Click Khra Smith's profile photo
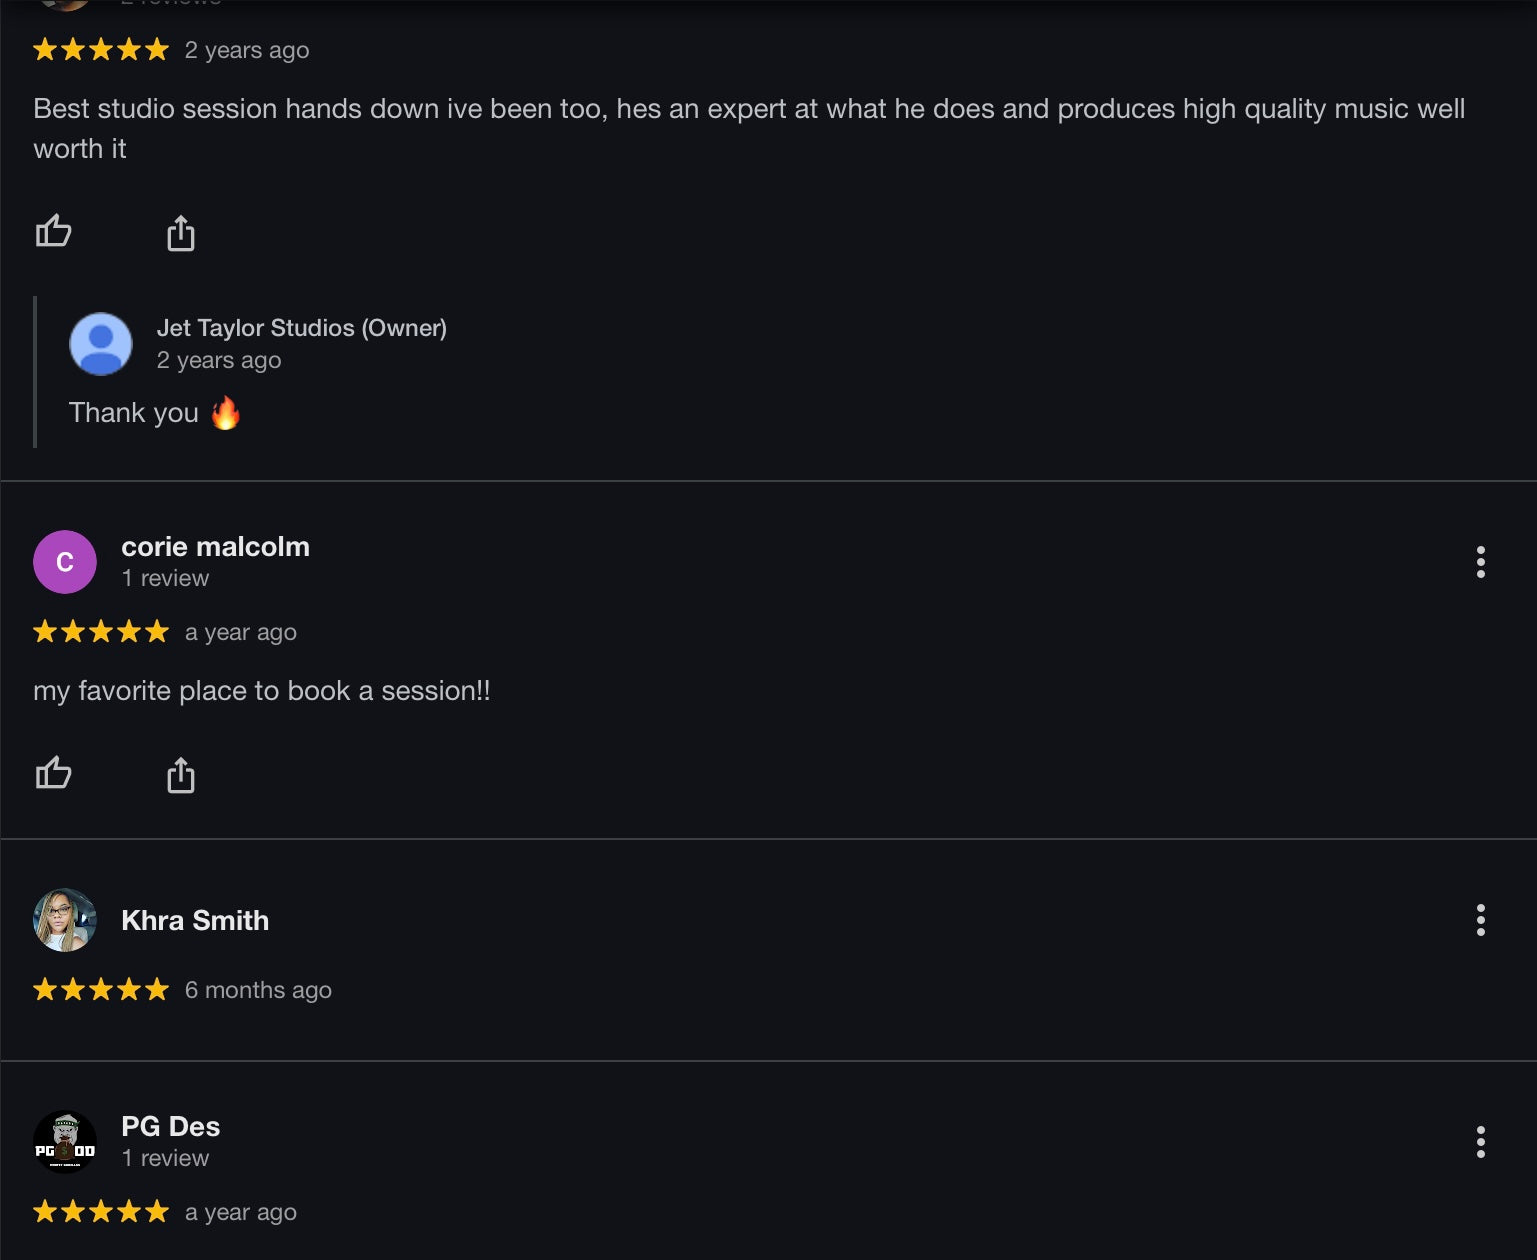This screenshot has width=1537, height=1260. pyautogui.click(x=65, y=920)
